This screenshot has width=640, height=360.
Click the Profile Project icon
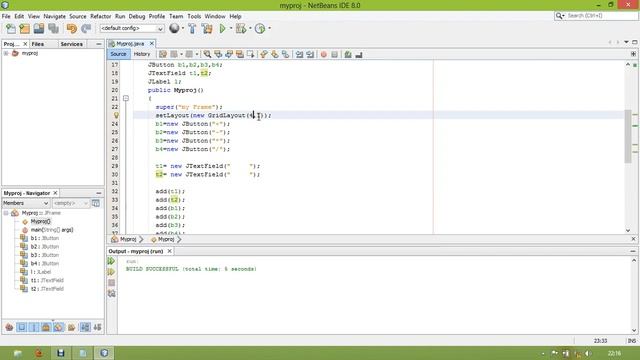pos(260,29)
